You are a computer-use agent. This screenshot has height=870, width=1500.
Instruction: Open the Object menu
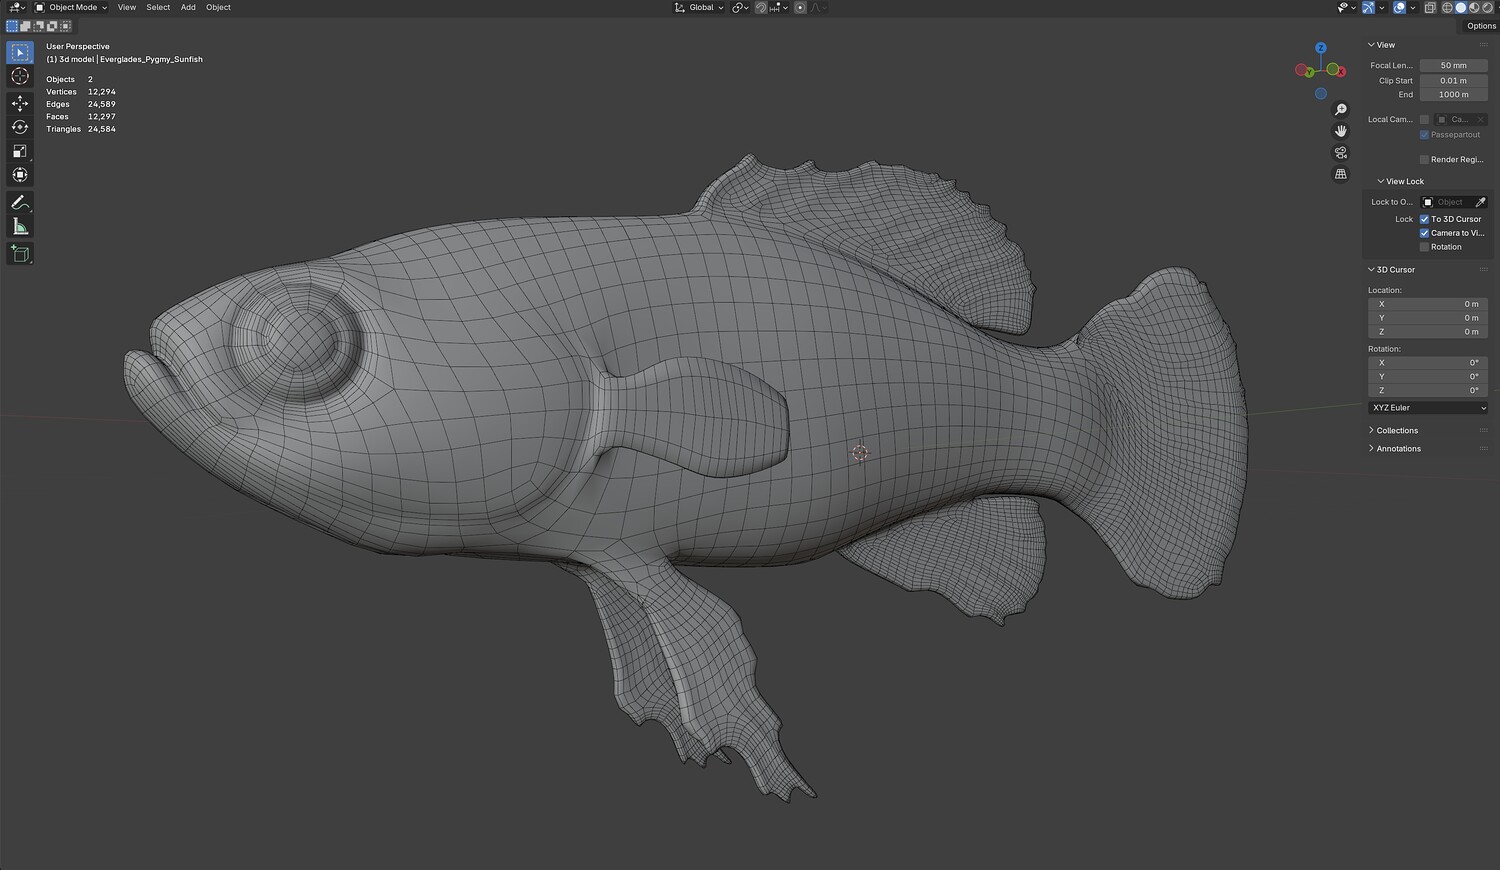[218, 7]
